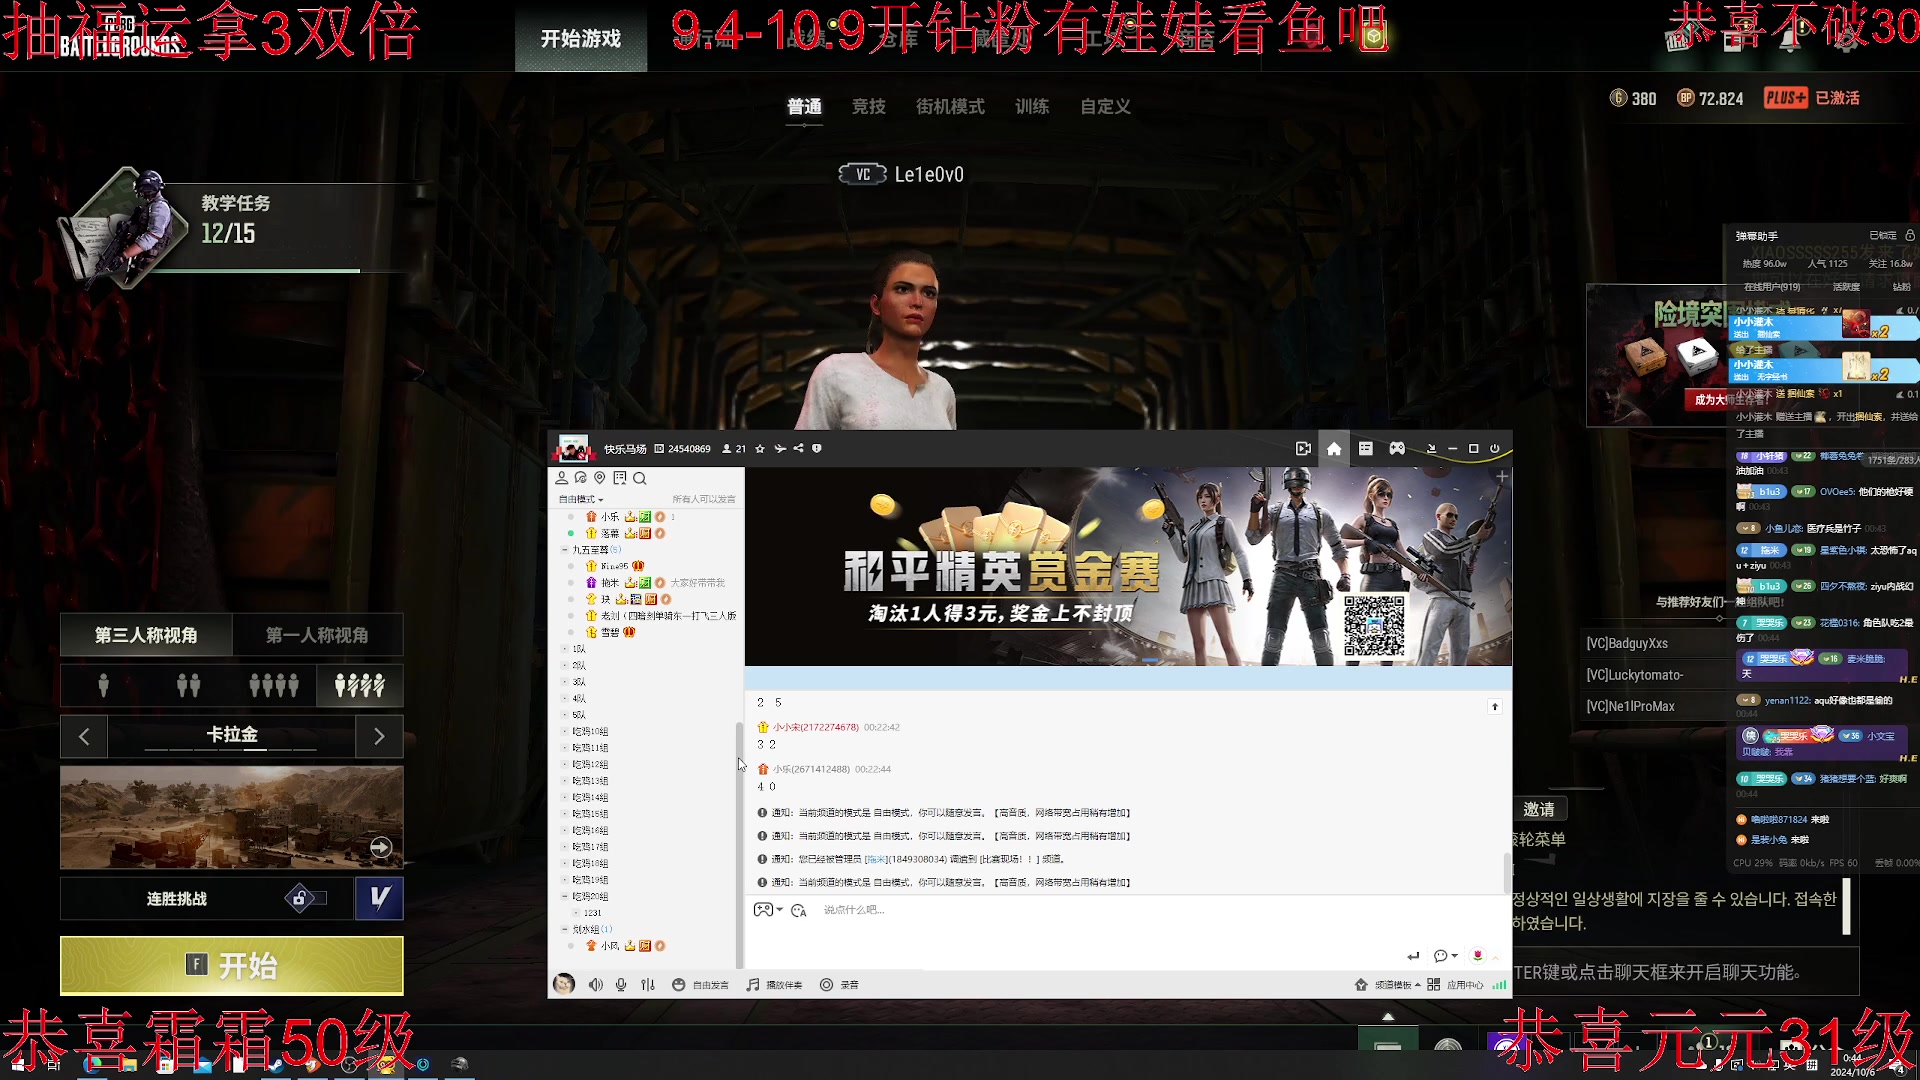The image size is (1920, 1080).
Task: Select duo two-player team mode
Action: 188,685
